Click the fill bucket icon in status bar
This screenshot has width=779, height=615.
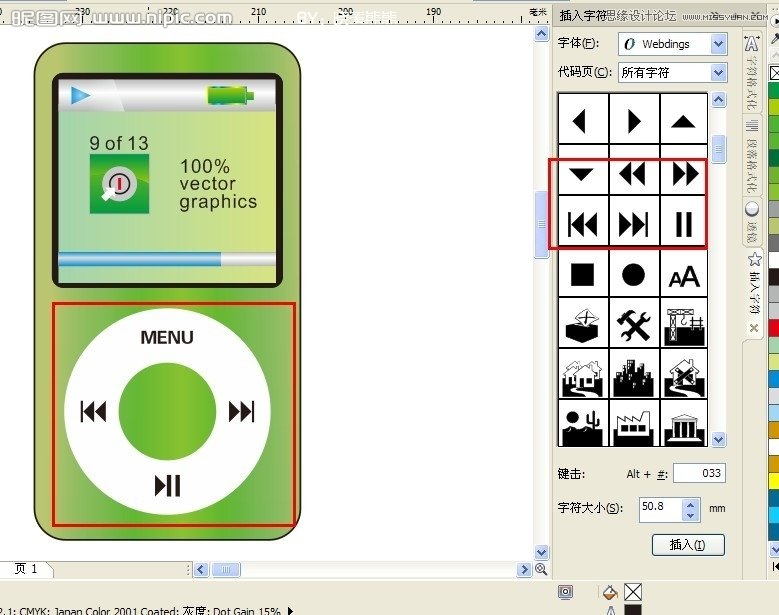point(610,592)
